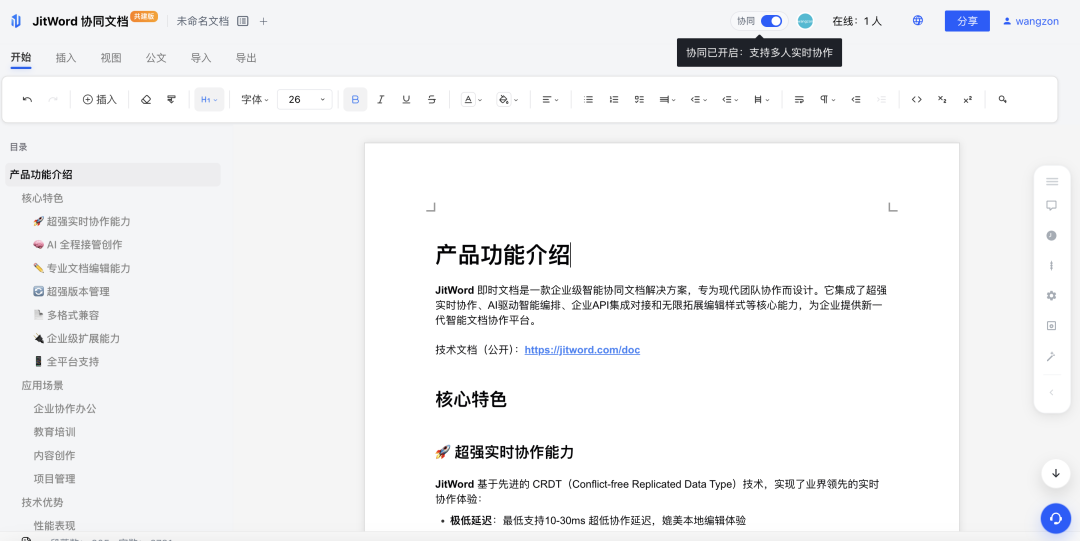Switch to the 导出 tab
The width and height of the screenshot is (1080, 541).
click(246, 58)
